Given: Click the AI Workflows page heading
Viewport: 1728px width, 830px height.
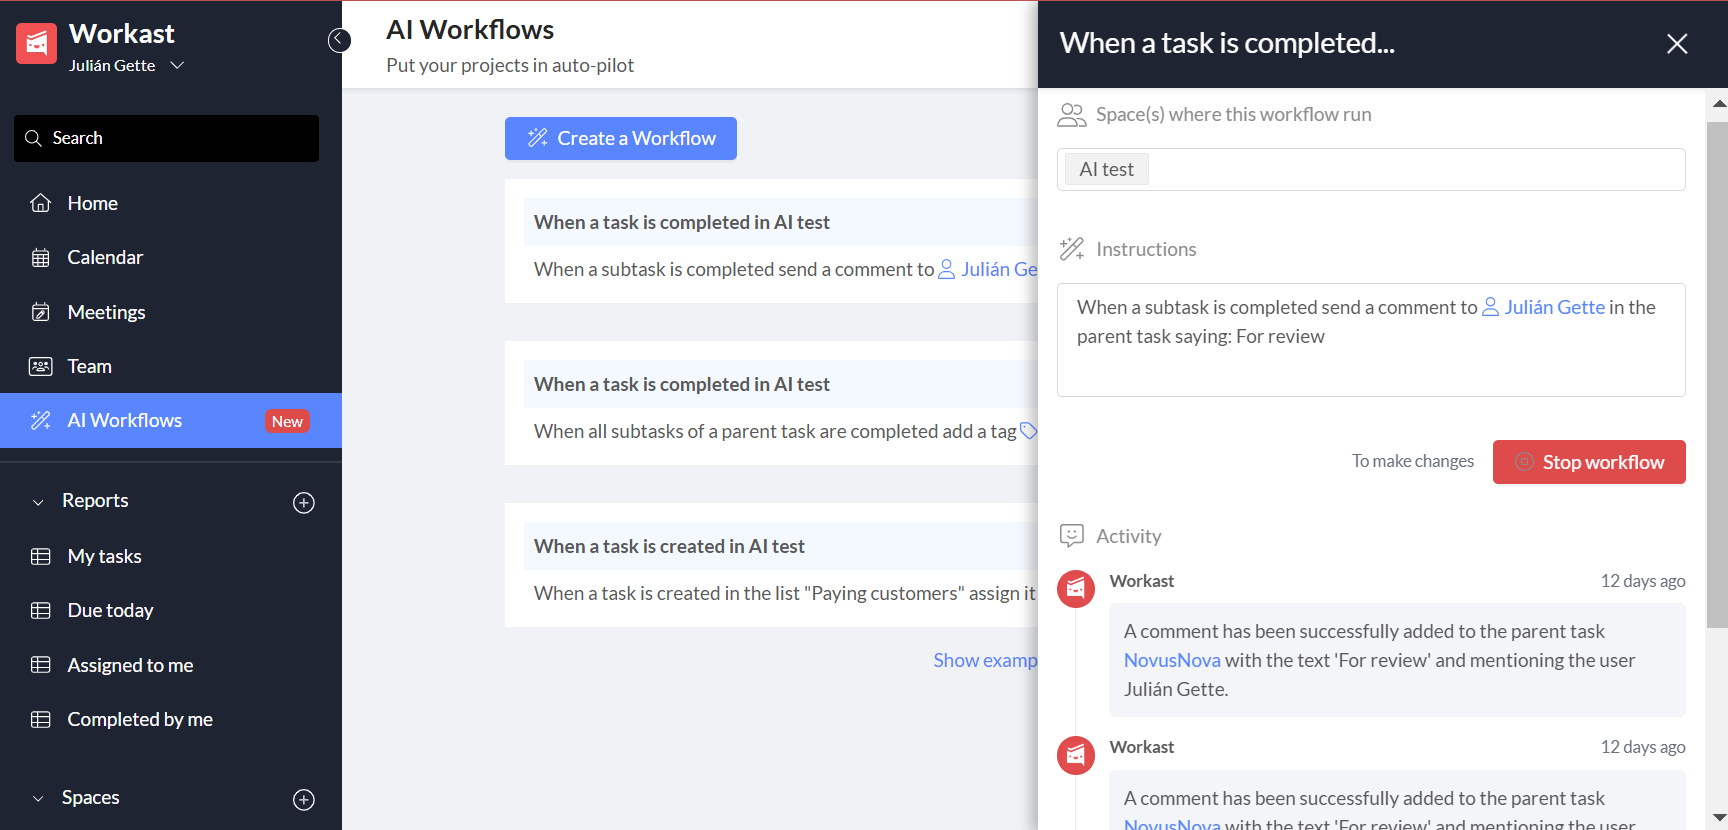Looking at the screenshot, I should 470,30.
